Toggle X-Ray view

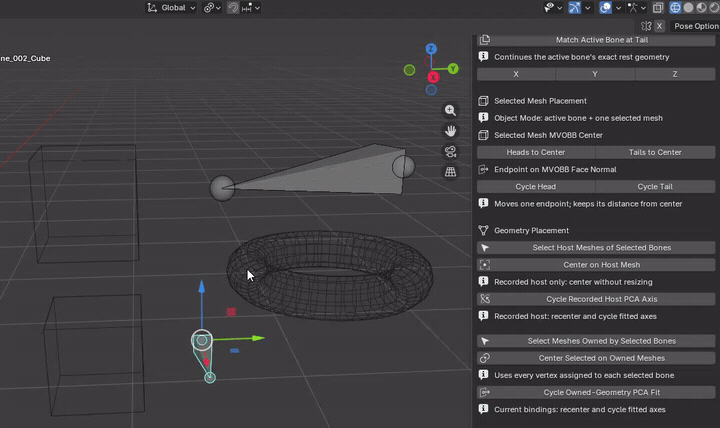[658, 8]
